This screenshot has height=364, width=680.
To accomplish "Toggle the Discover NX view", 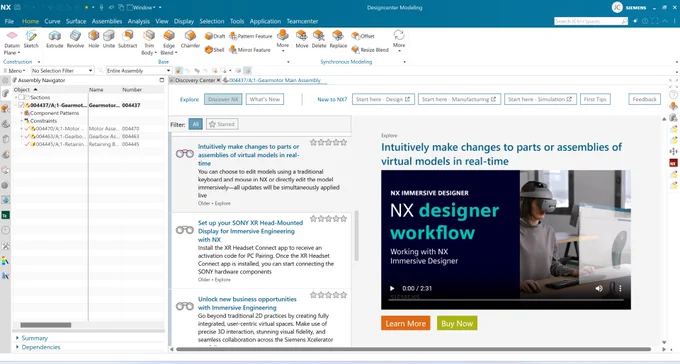I will tap(223, 99).
